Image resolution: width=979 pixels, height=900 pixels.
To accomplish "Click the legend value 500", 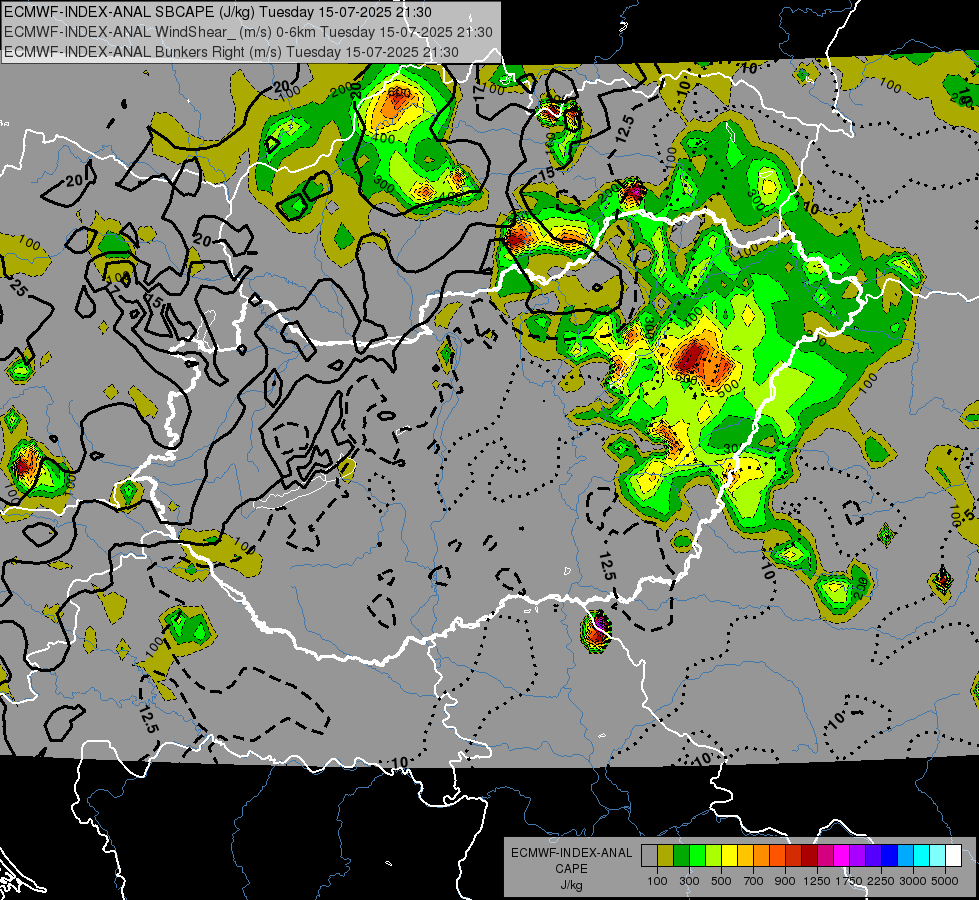I will pyautogui.click(x=721, y=881).
